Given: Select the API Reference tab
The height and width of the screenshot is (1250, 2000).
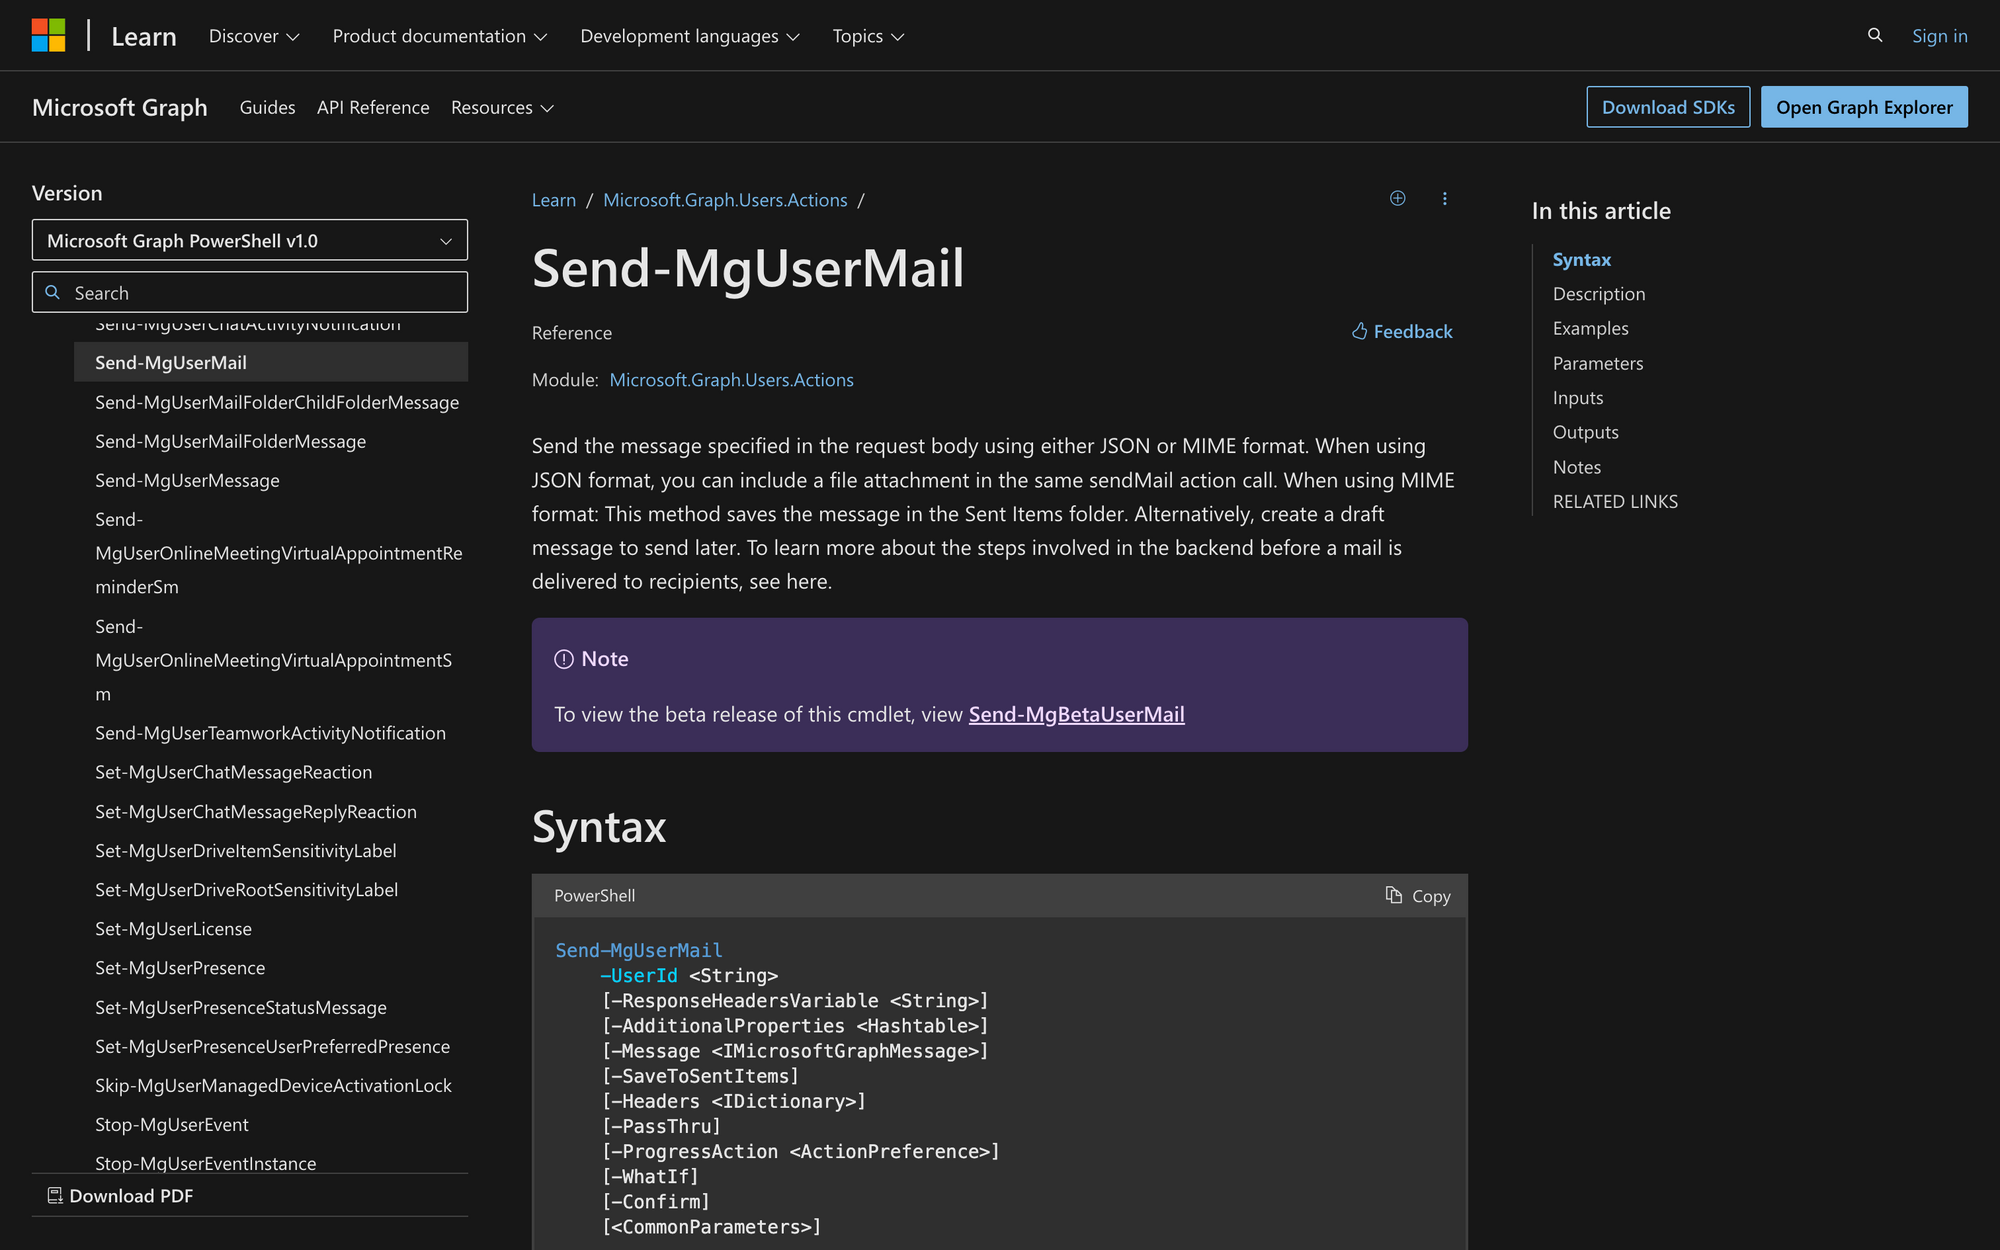Looking at the screenshot, I should [x=371, y=107].
